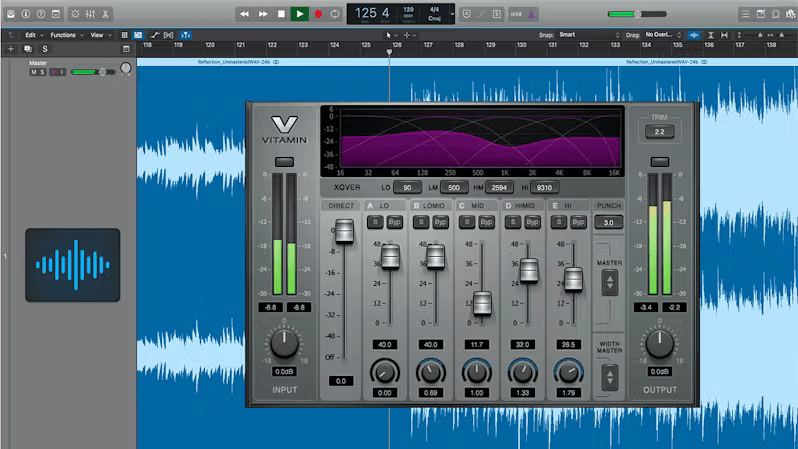
Task: Open the List Editors icon
Action: pyautogui.click(x=745, y=14)
